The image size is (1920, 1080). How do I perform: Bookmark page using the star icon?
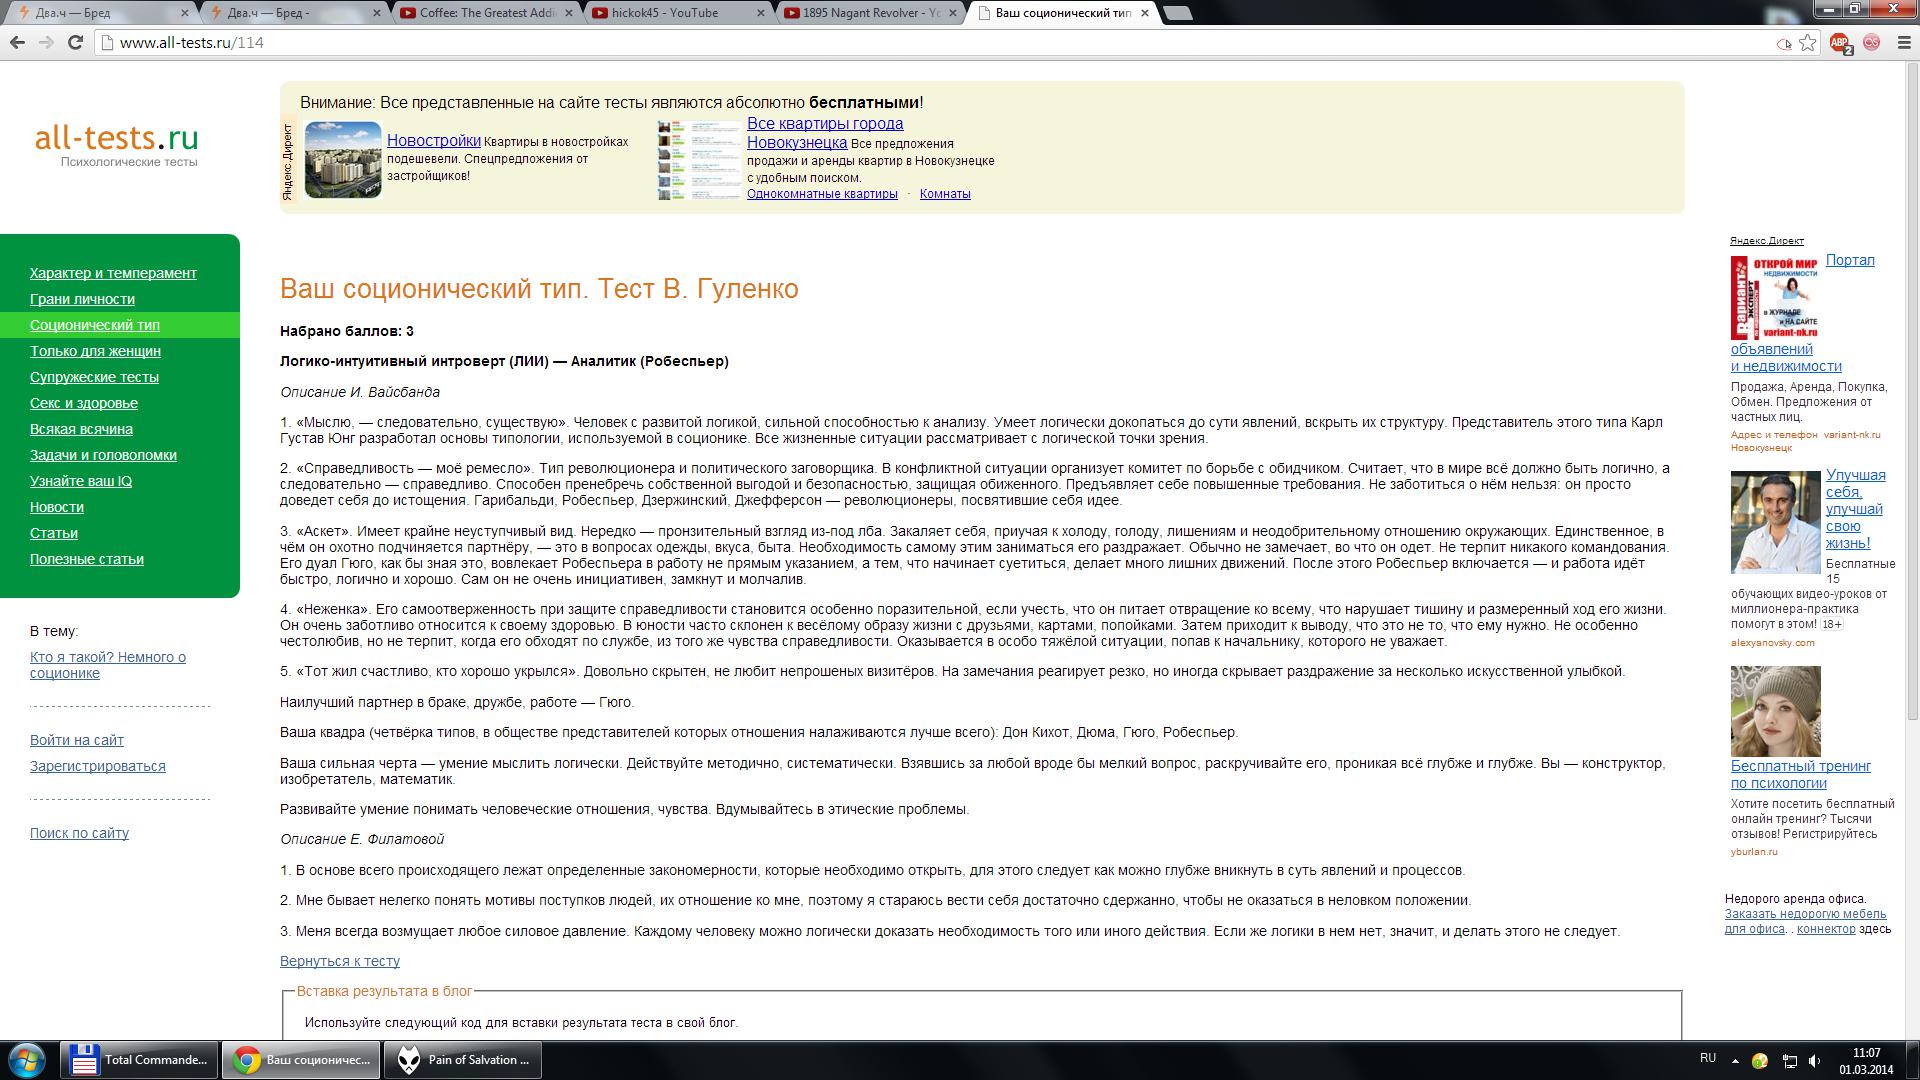pyautogui.click(x=1807, y=42)
